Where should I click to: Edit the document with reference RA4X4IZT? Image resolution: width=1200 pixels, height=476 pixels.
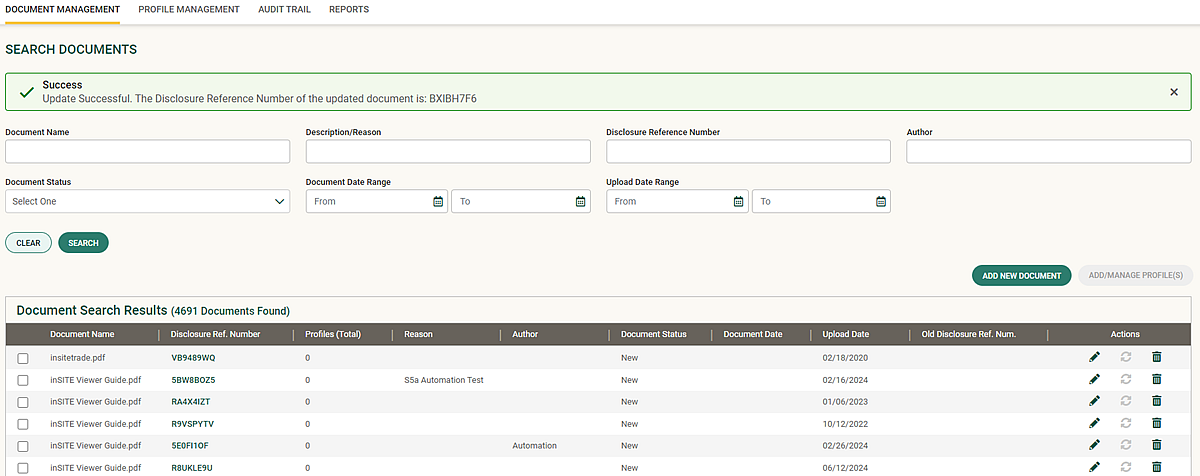pyautogui.click(x=1094, y=401)
